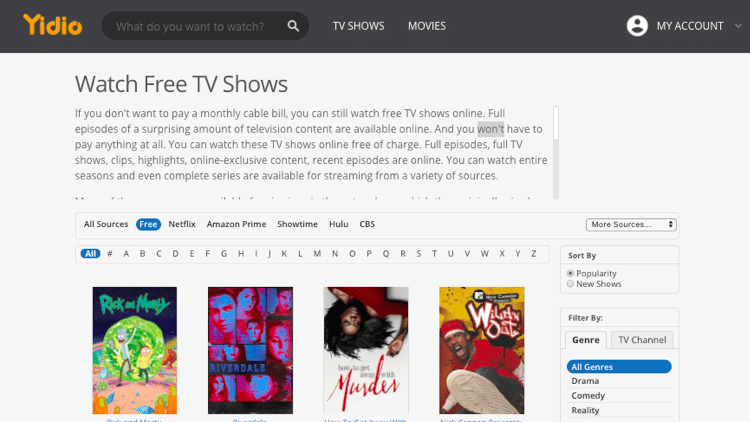The height and width of the screenshot is (422, 750).
Task: Open the Wild 'N Out poster
Action: point(482,350)
